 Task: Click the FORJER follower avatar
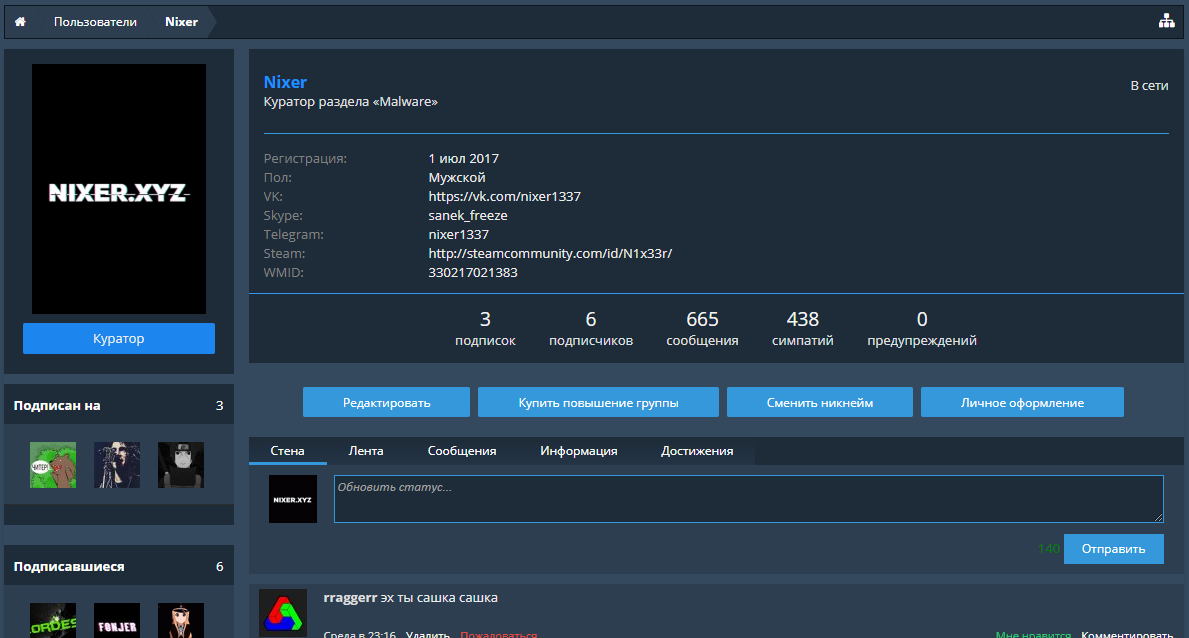tap(117, 620)
